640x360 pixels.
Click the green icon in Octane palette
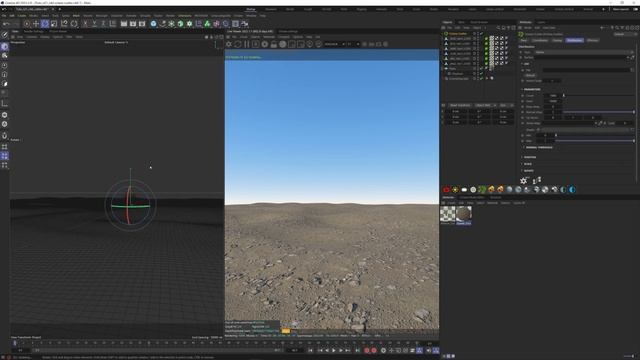pos(482,189)
